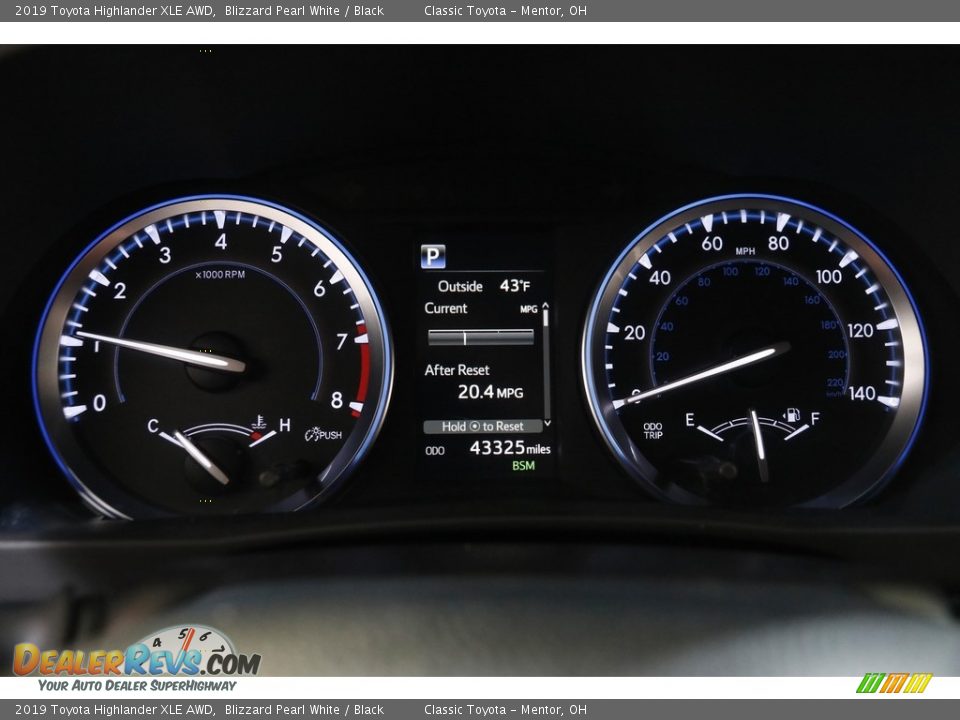
Task: Click the colored stripes logo at bottom right
Action: pyautogui.click(x=893, y=683)
